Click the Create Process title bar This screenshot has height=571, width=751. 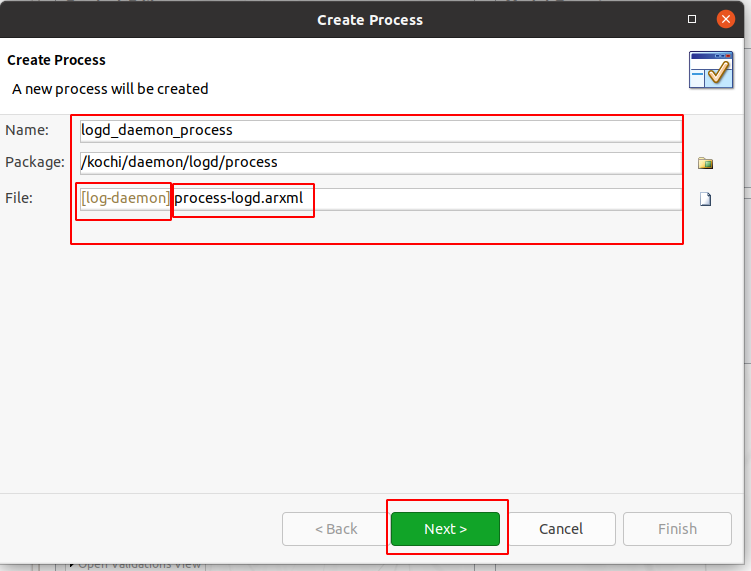(370, 20)
